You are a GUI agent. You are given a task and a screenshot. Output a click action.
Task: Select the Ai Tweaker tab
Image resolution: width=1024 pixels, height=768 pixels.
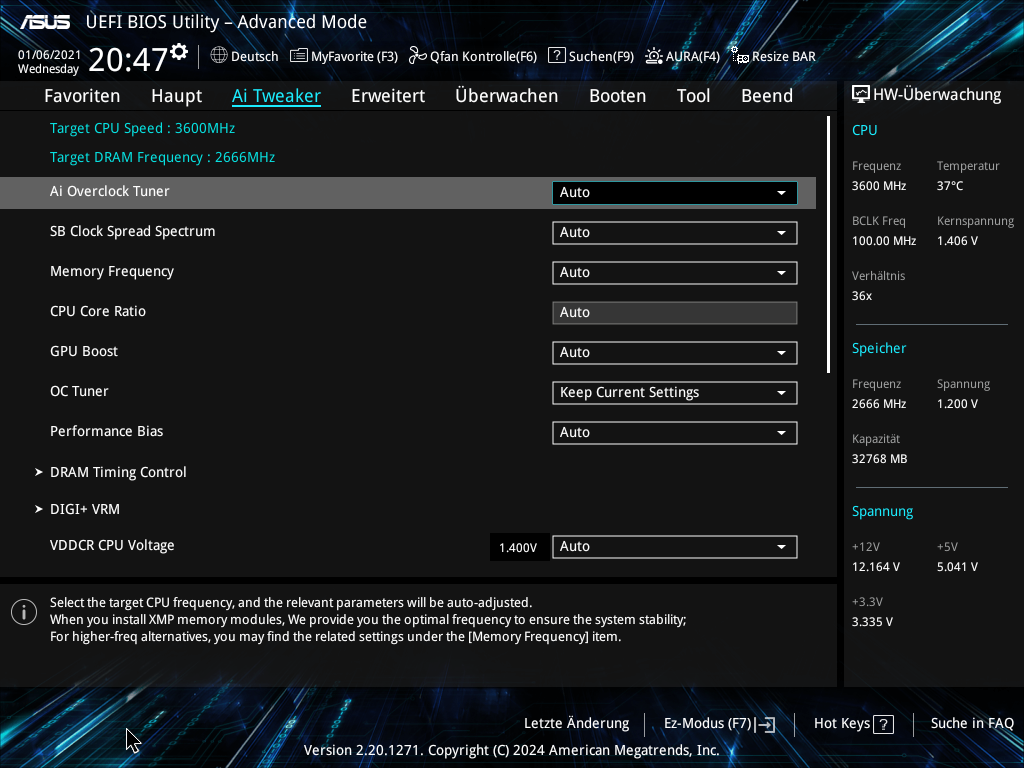276,96
